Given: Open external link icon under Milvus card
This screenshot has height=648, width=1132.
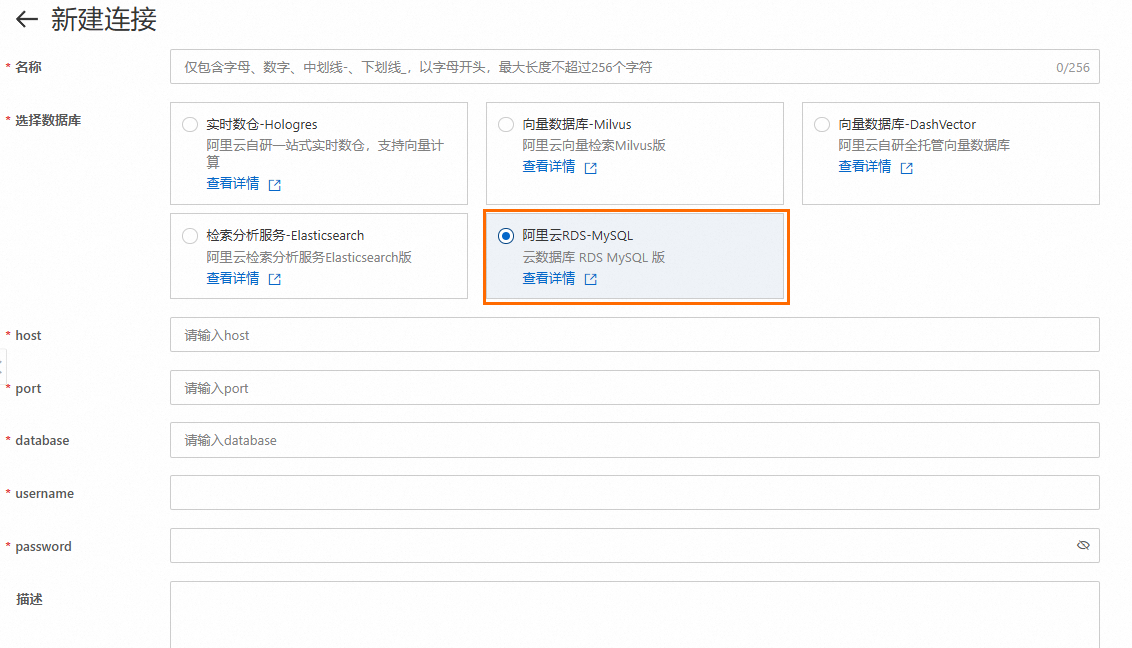Looking at the screenshot, I should click(591, 168).
